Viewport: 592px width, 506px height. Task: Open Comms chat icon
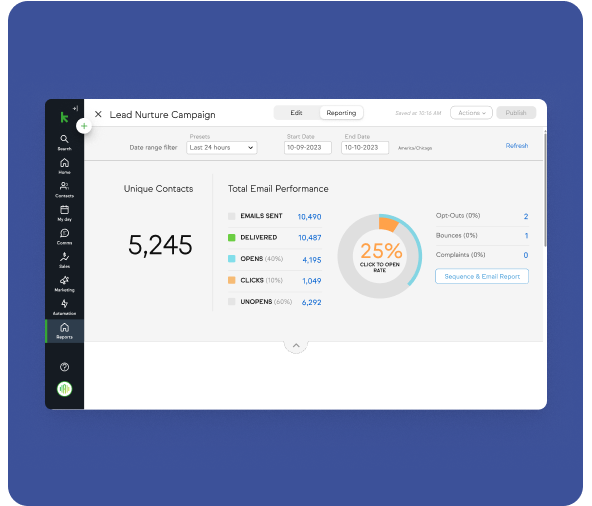65,237
